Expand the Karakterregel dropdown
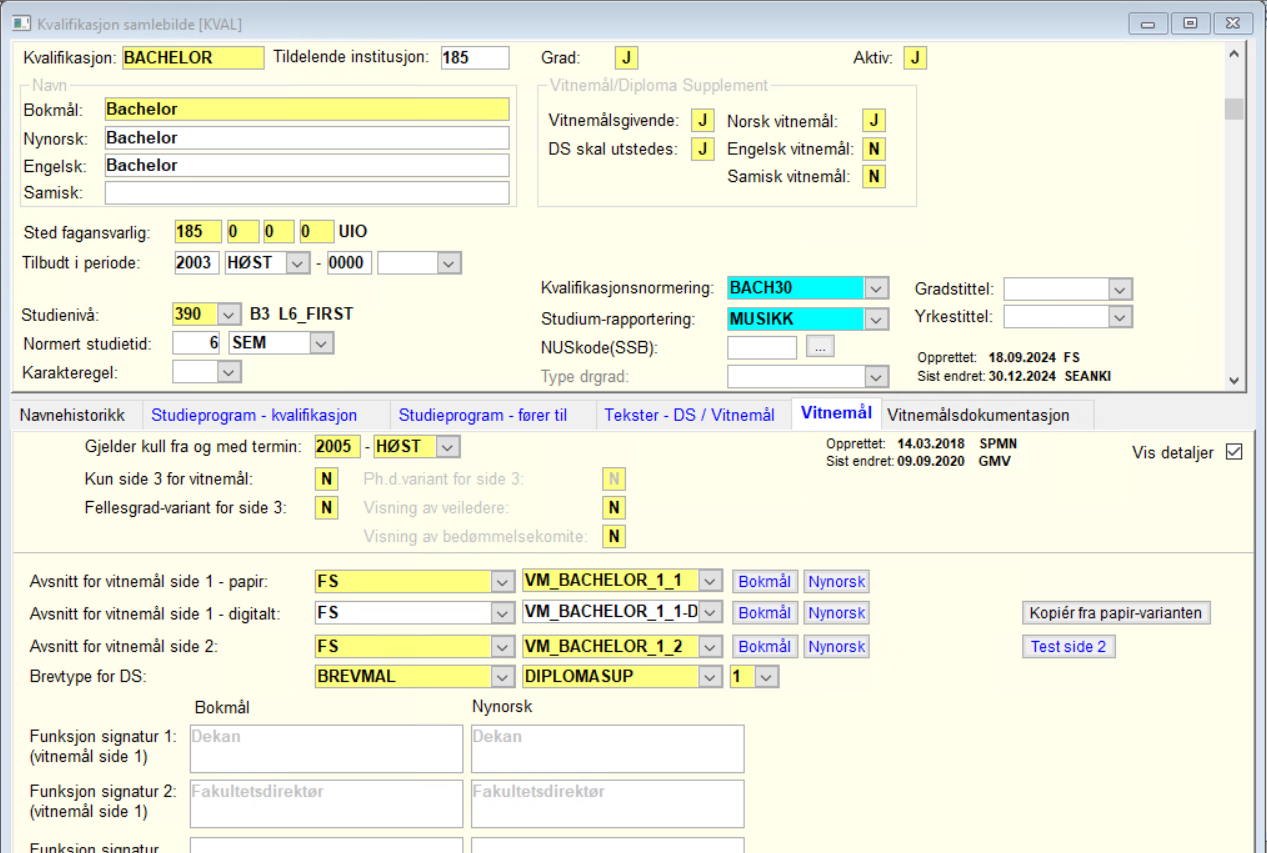Viewport: 1267px width, 853px height. 229,372
